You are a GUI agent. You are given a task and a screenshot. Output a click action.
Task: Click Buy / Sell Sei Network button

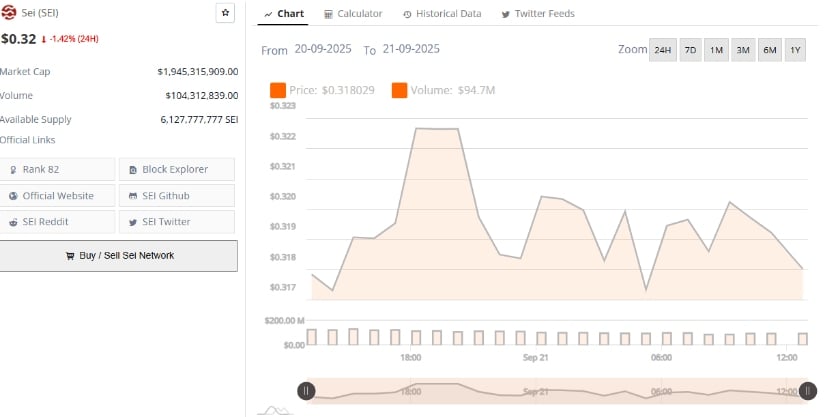pyautogui.click(x=118, y=256)
